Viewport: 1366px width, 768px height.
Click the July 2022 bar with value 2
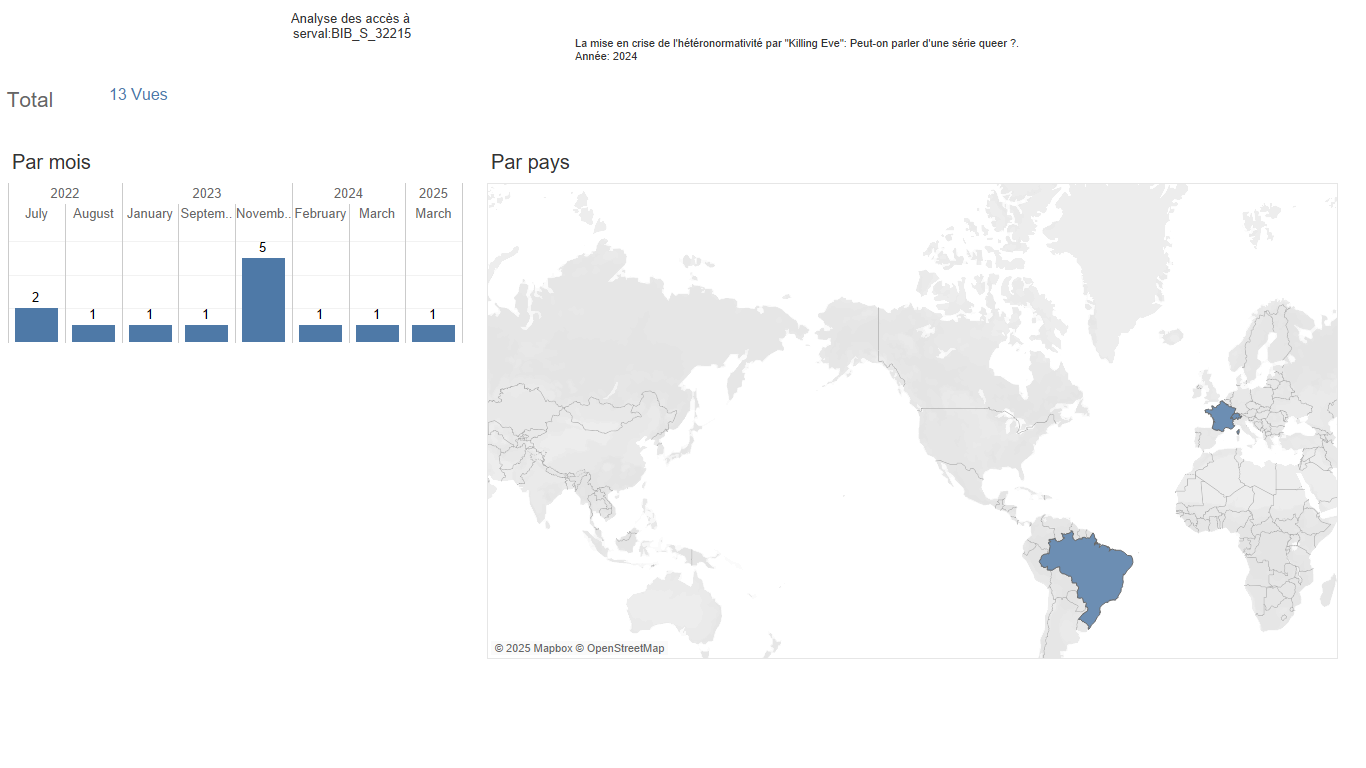[36, 325]
